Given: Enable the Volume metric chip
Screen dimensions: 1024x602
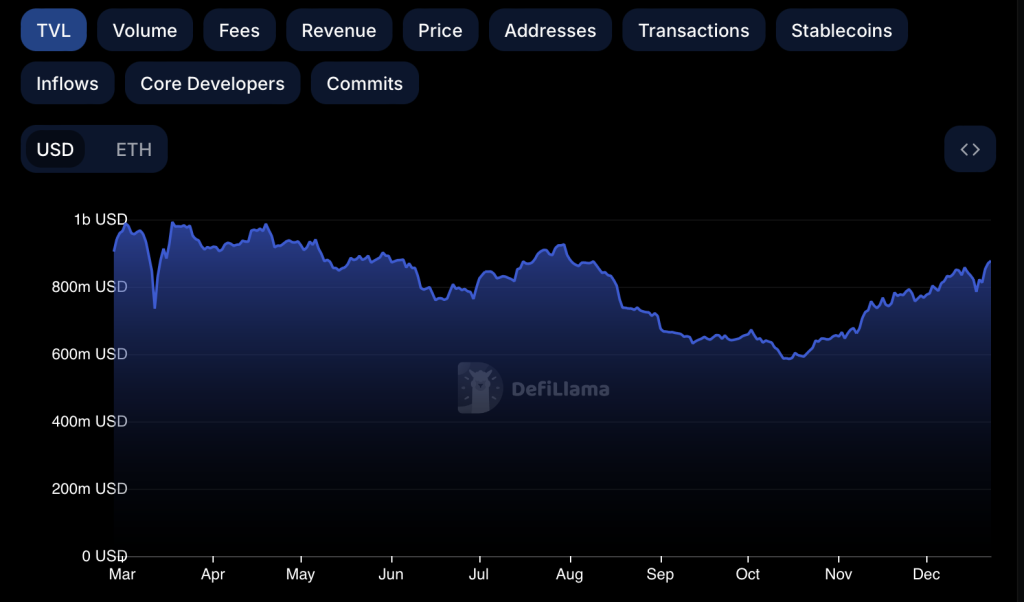Looking at the screenshot, I should 145,30.
